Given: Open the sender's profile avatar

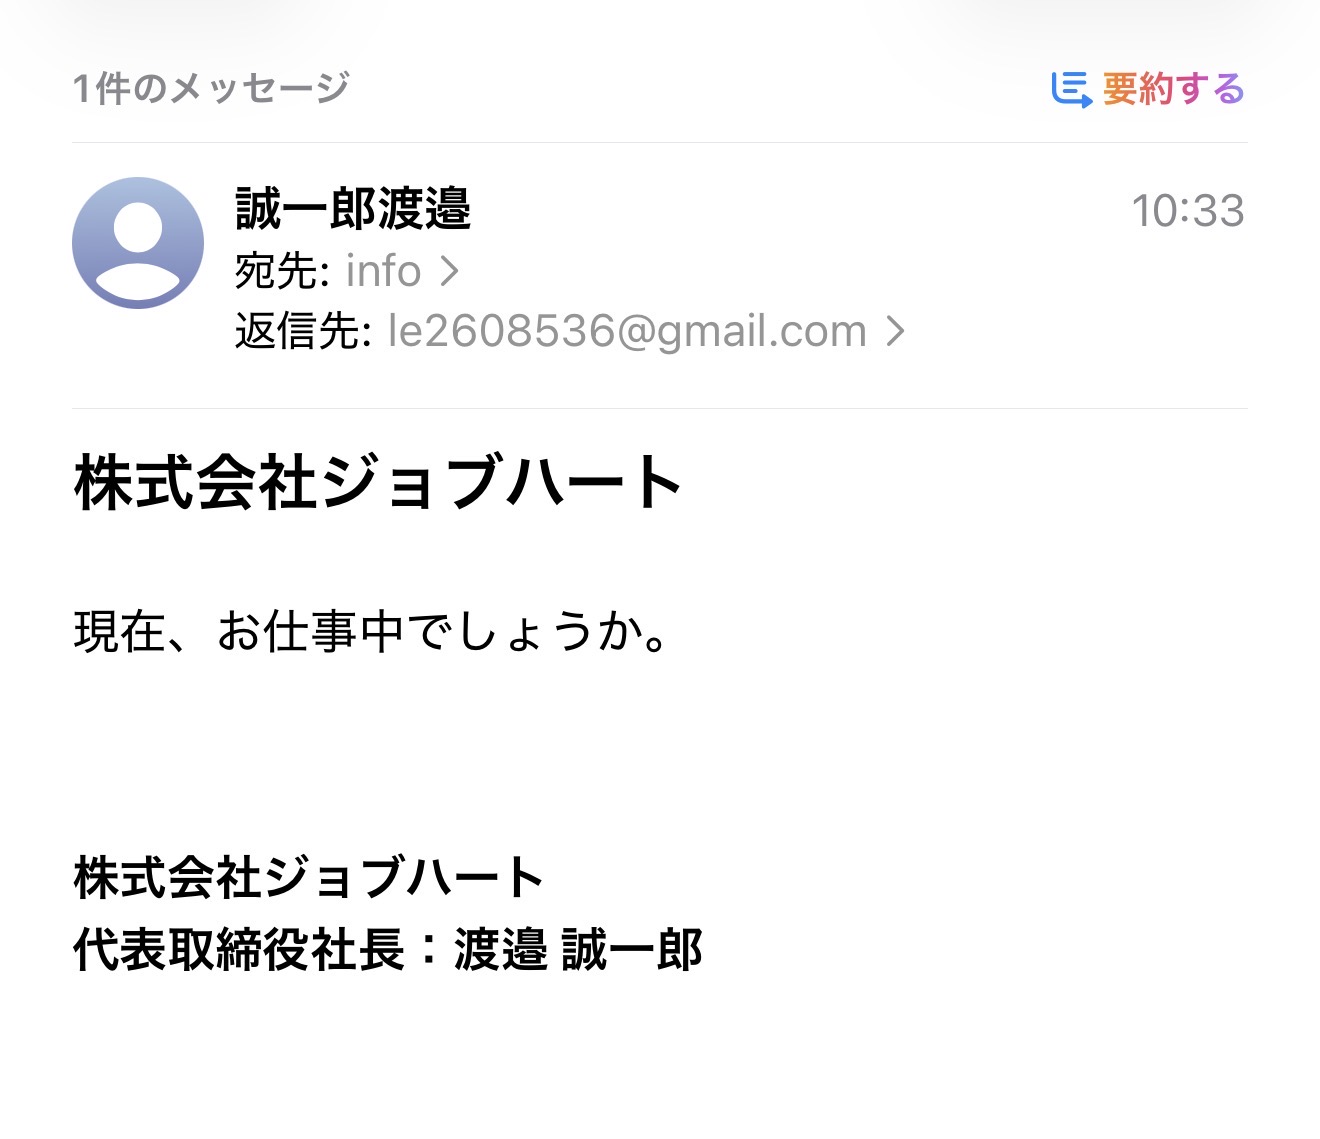Looking at the screenshot, I should (x=138, y=243).
